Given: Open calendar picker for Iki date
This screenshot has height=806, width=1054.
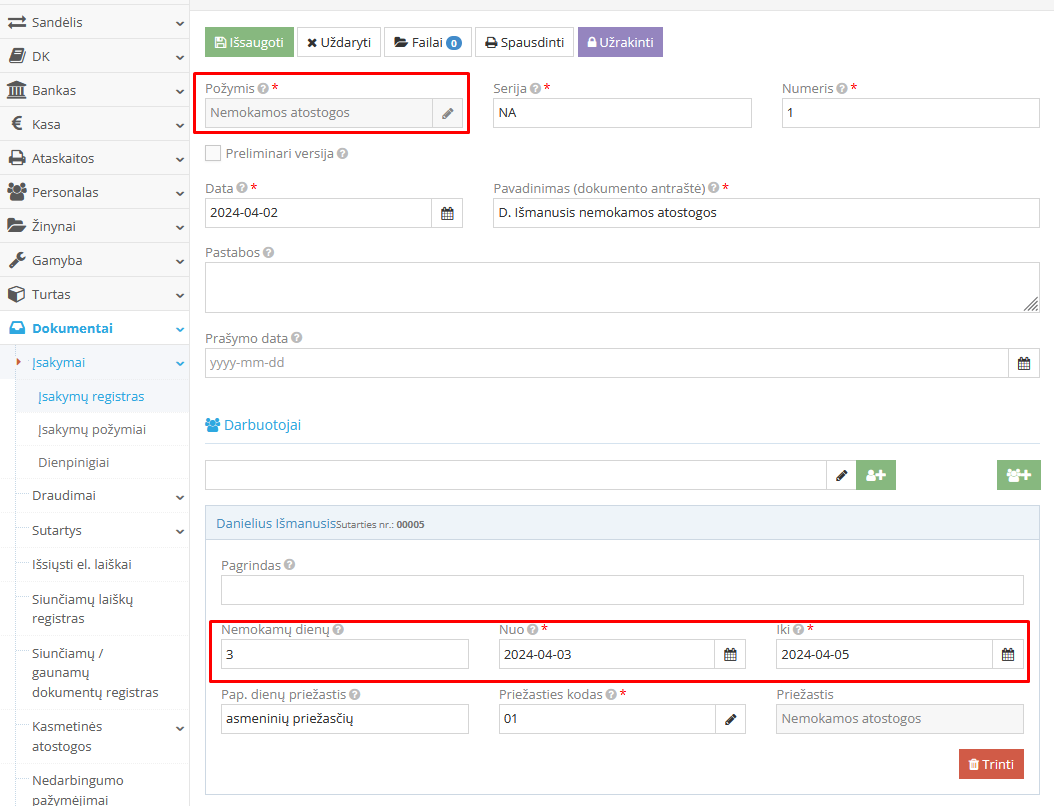Looking at the screenshot, I should click(x=1008, y=655).
